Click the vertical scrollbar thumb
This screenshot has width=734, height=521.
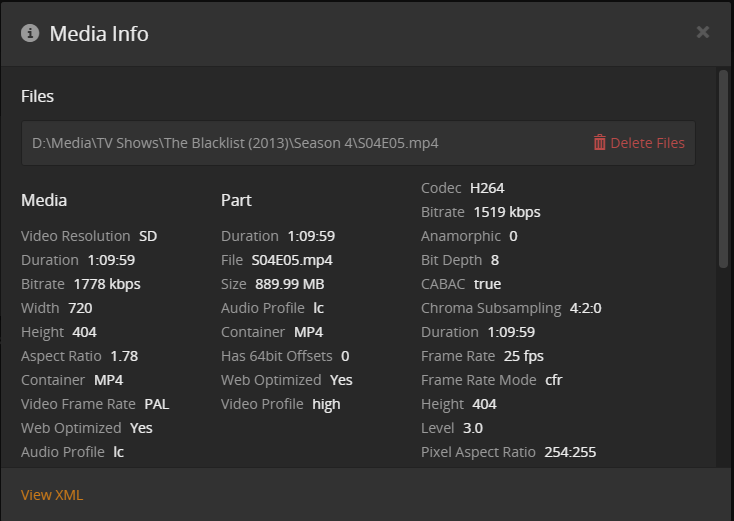pos(723,168)
